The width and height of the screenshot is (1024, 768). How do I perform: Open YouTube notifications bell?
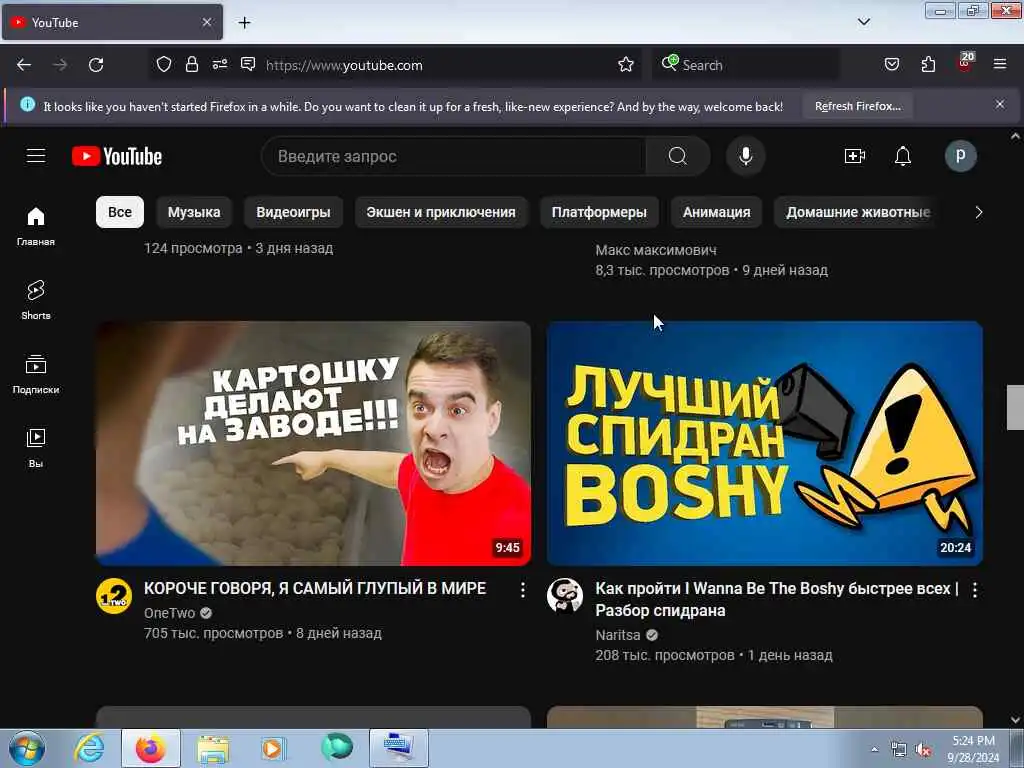[x=903, y=156]
